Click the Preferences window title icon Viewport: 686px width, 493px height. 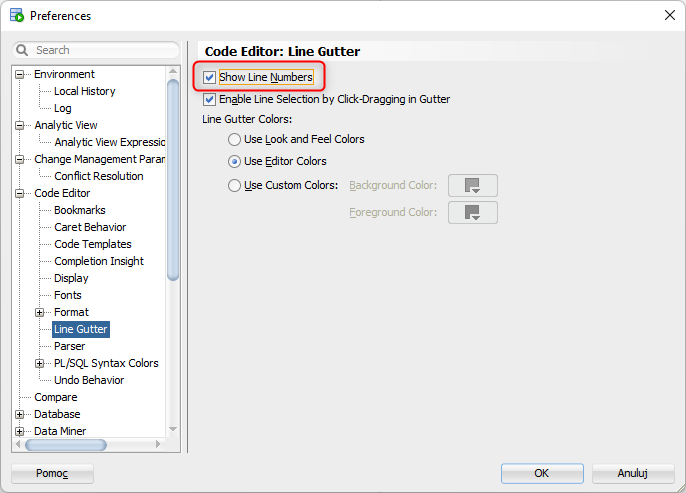16,16
